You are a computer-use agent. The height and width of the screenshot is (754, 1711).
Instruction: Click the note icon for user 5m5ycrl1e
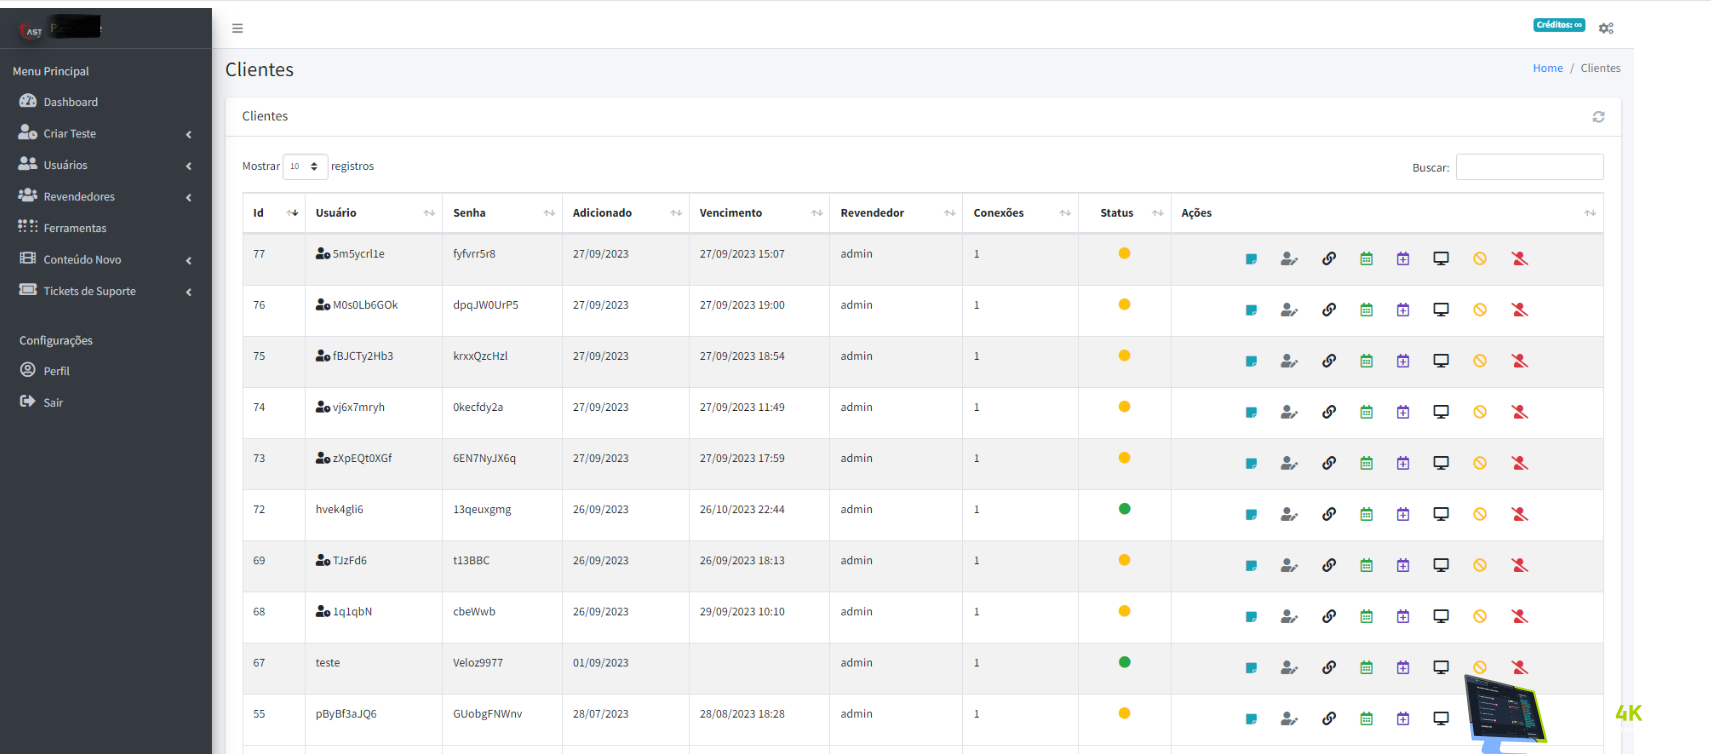click(1251, 259)
